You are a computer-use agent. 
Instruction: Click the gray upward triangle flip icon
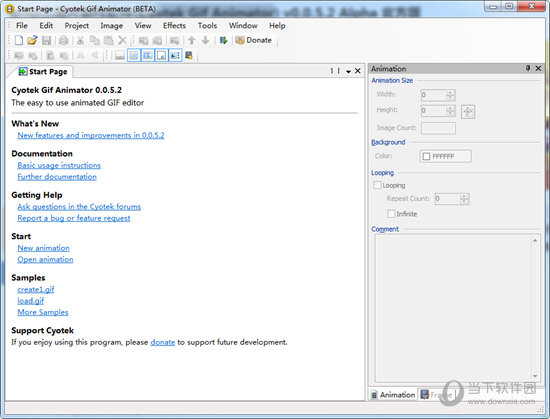click(80, 55)
